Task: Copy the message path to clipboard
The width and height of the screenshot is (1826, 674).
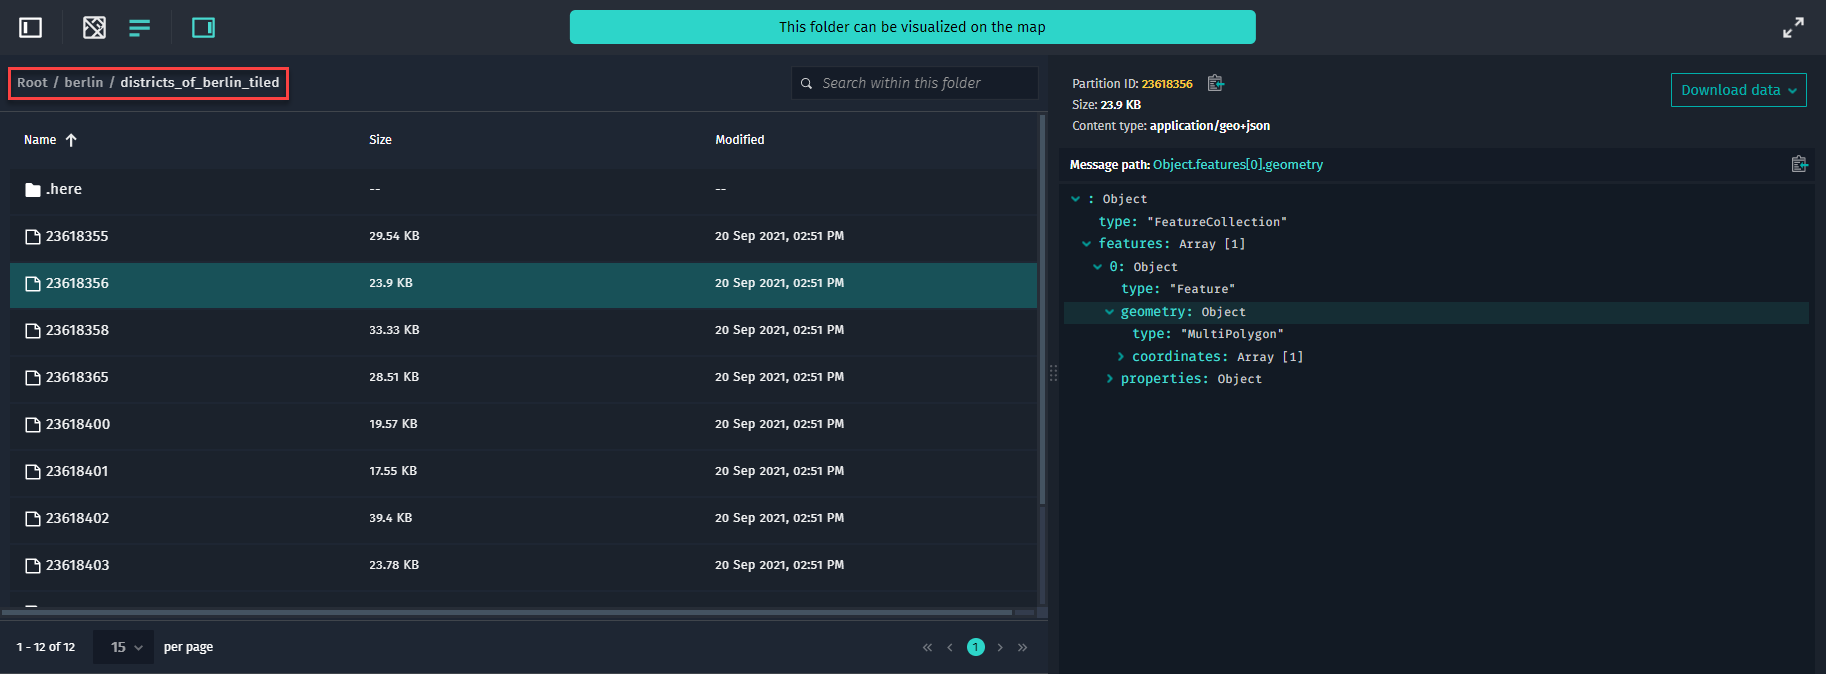Action: pos(1799,164)
